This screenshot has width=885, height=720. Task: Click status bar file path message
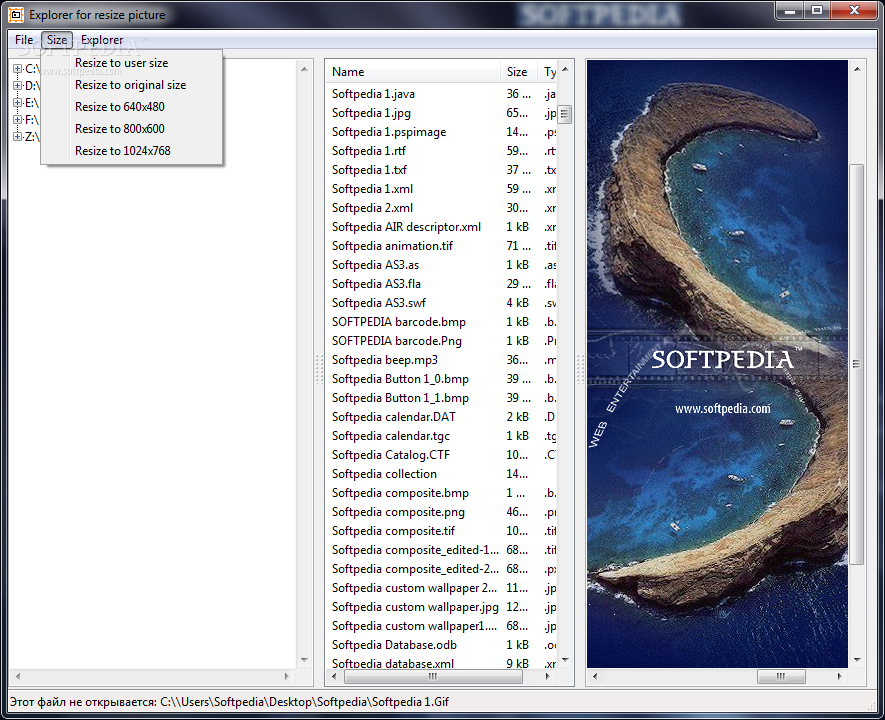point(229,702)
